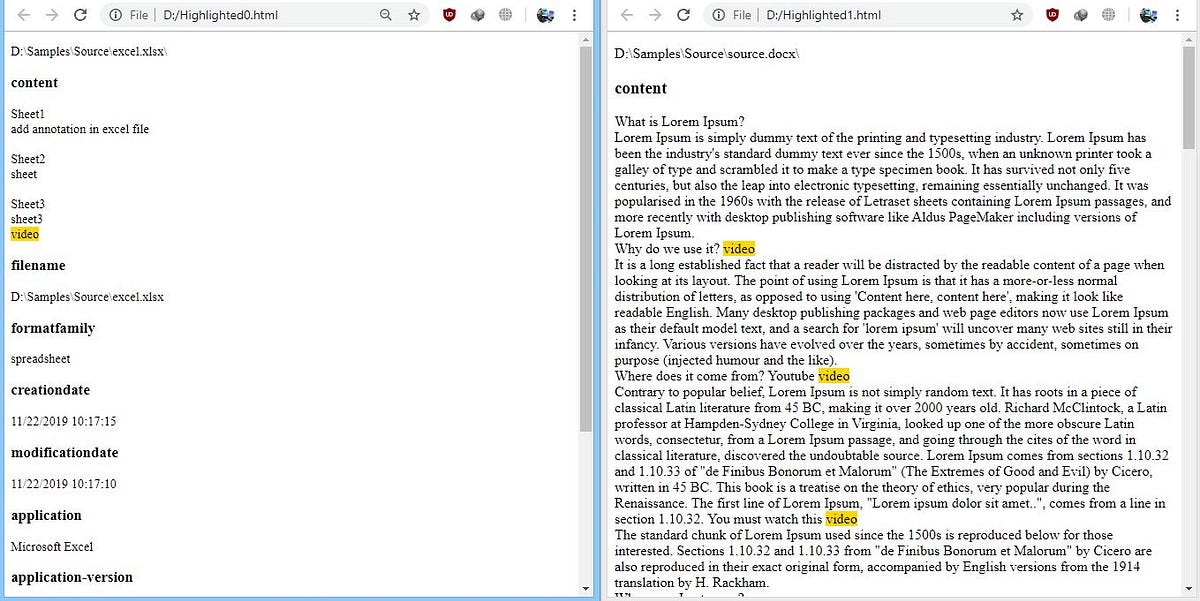
Task: Bookmark Highlighted0.html using the star icon
Action: [414, 14]
